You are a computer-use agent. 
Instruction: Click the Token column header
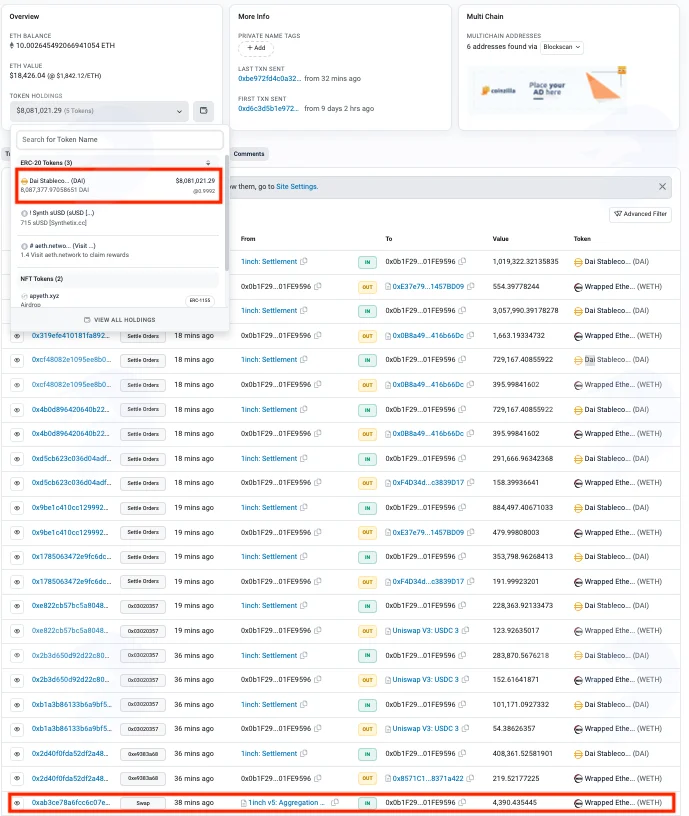582,239
